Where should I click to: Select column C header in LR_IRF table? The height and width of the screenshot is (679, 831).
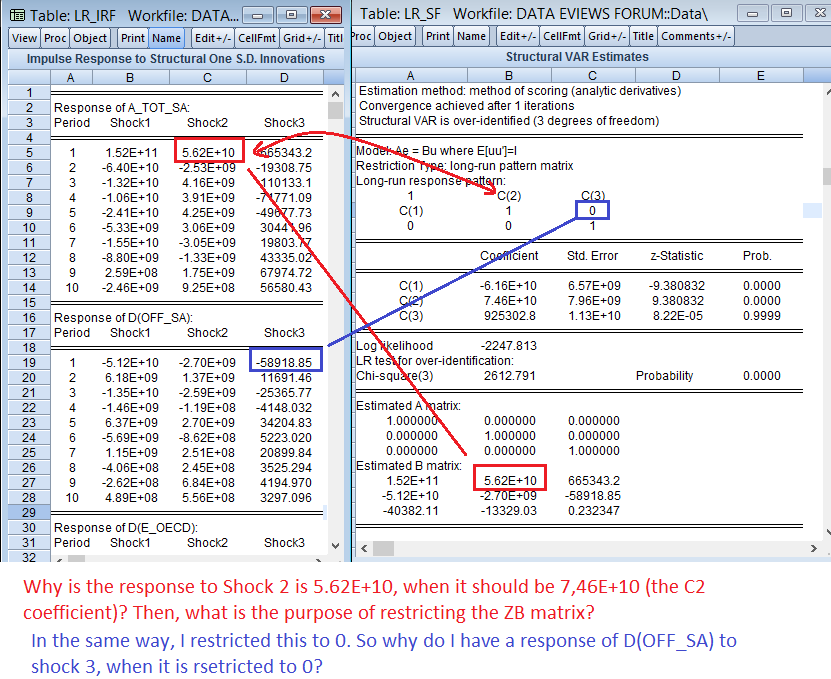207,78
